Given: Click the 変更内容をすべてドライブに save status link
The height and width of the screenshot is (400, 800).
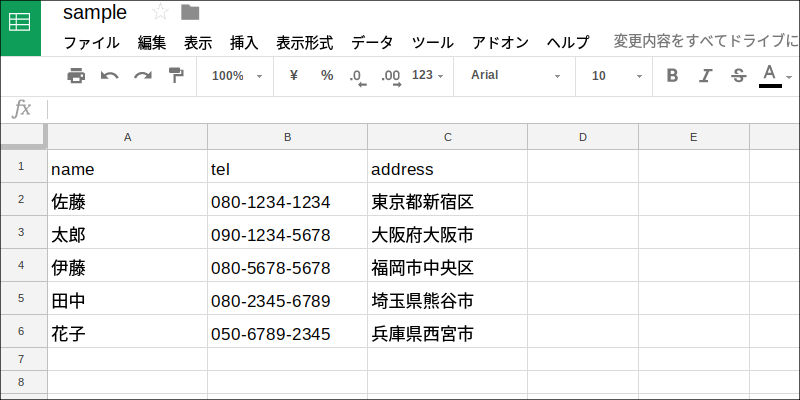Looking at the screenshot, I should tap(706, 41).
